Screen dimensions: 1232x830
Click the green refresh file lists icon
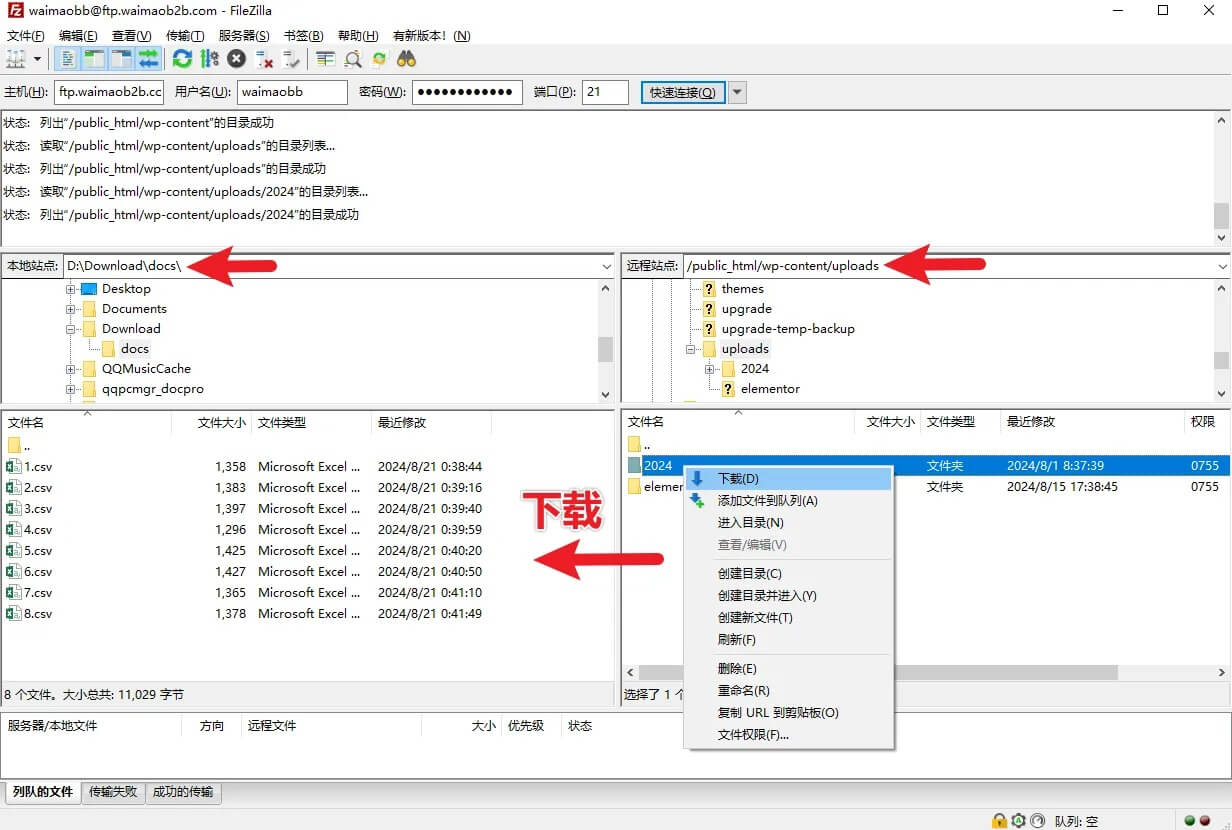point(182,59)
